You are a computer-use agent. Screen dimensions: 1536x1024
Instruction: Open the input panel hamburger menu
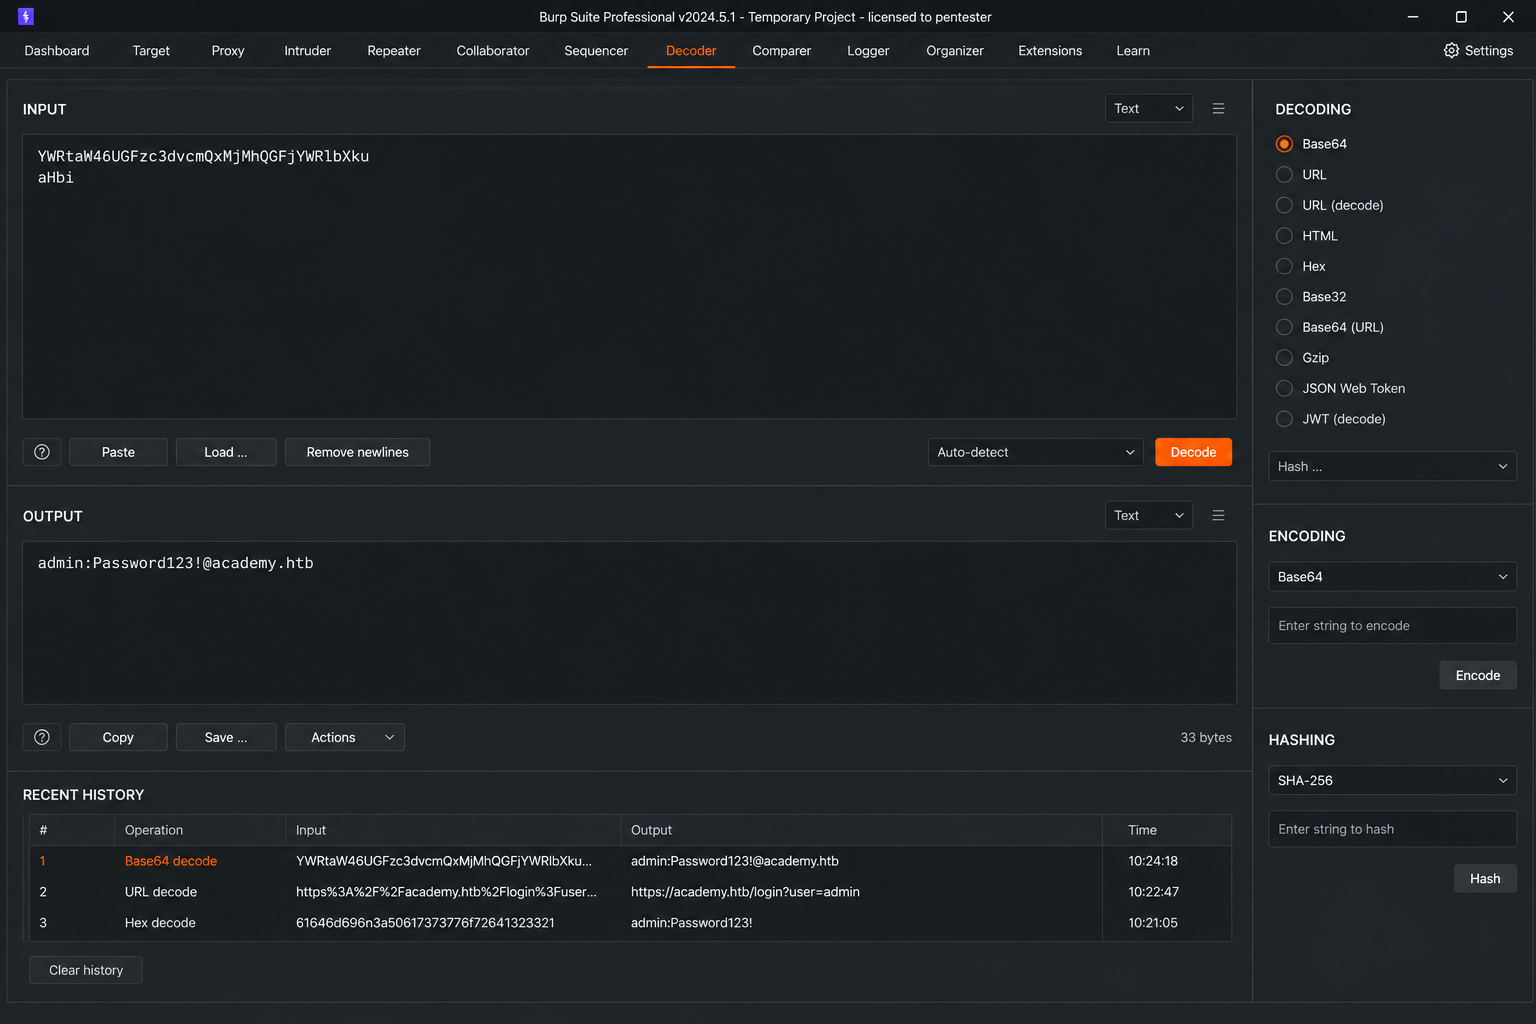click(1218, 109)
